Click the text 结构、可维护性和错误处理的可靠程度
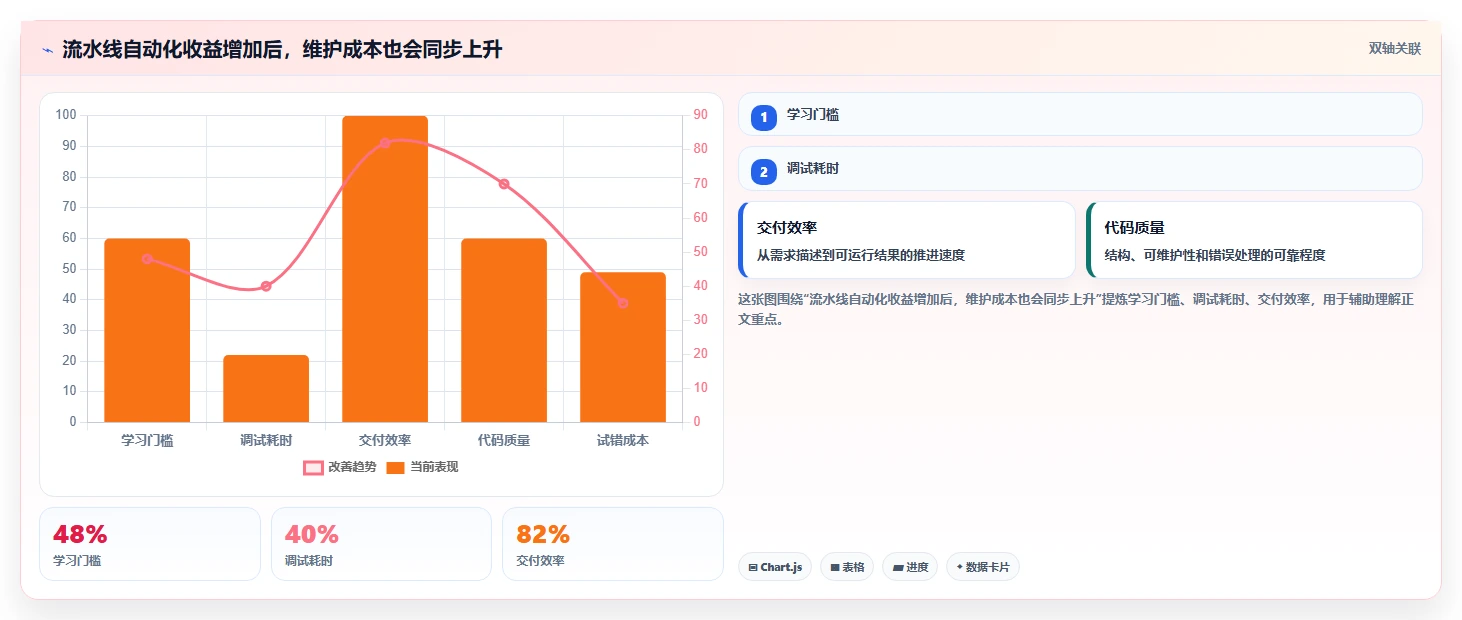This screenshot has height=620, width=1462. coord(1215,255)
